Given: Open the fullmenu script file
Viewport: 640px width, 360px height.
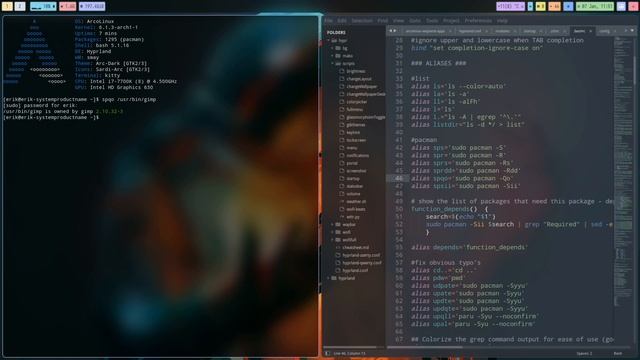Looking at the screenshot, I should (x=355, y=109).
